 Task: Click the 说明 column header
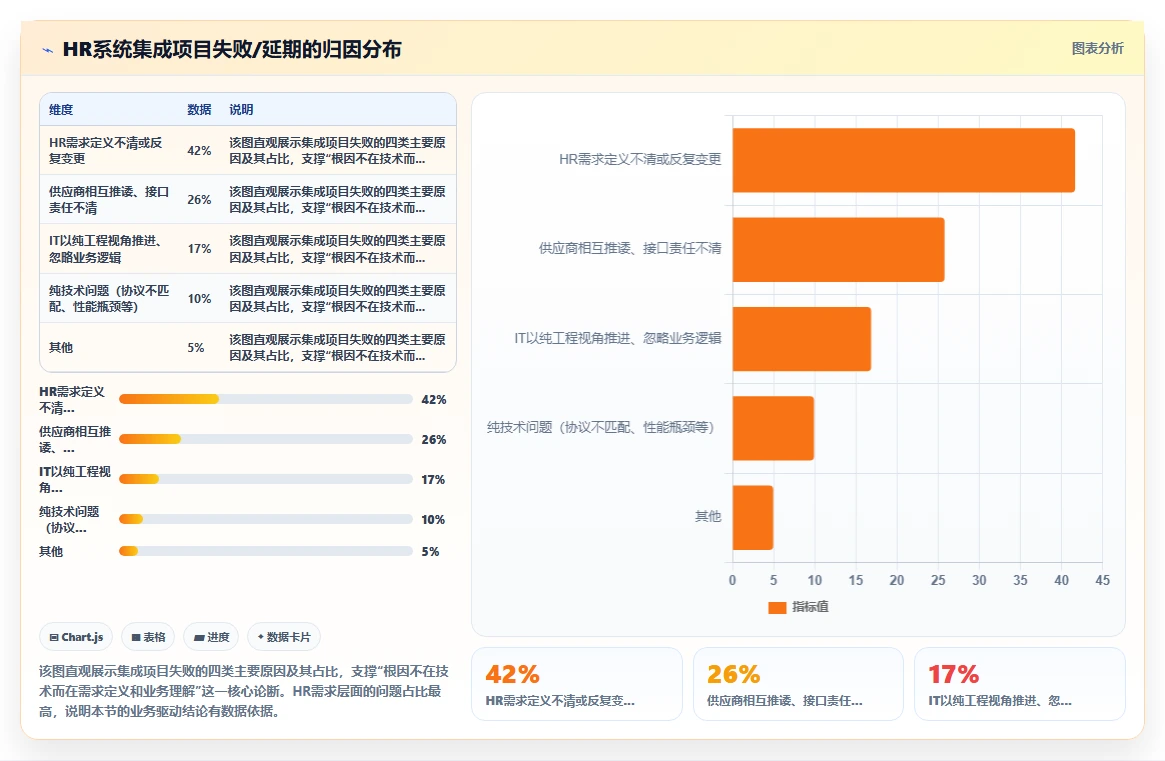(241, 110)
